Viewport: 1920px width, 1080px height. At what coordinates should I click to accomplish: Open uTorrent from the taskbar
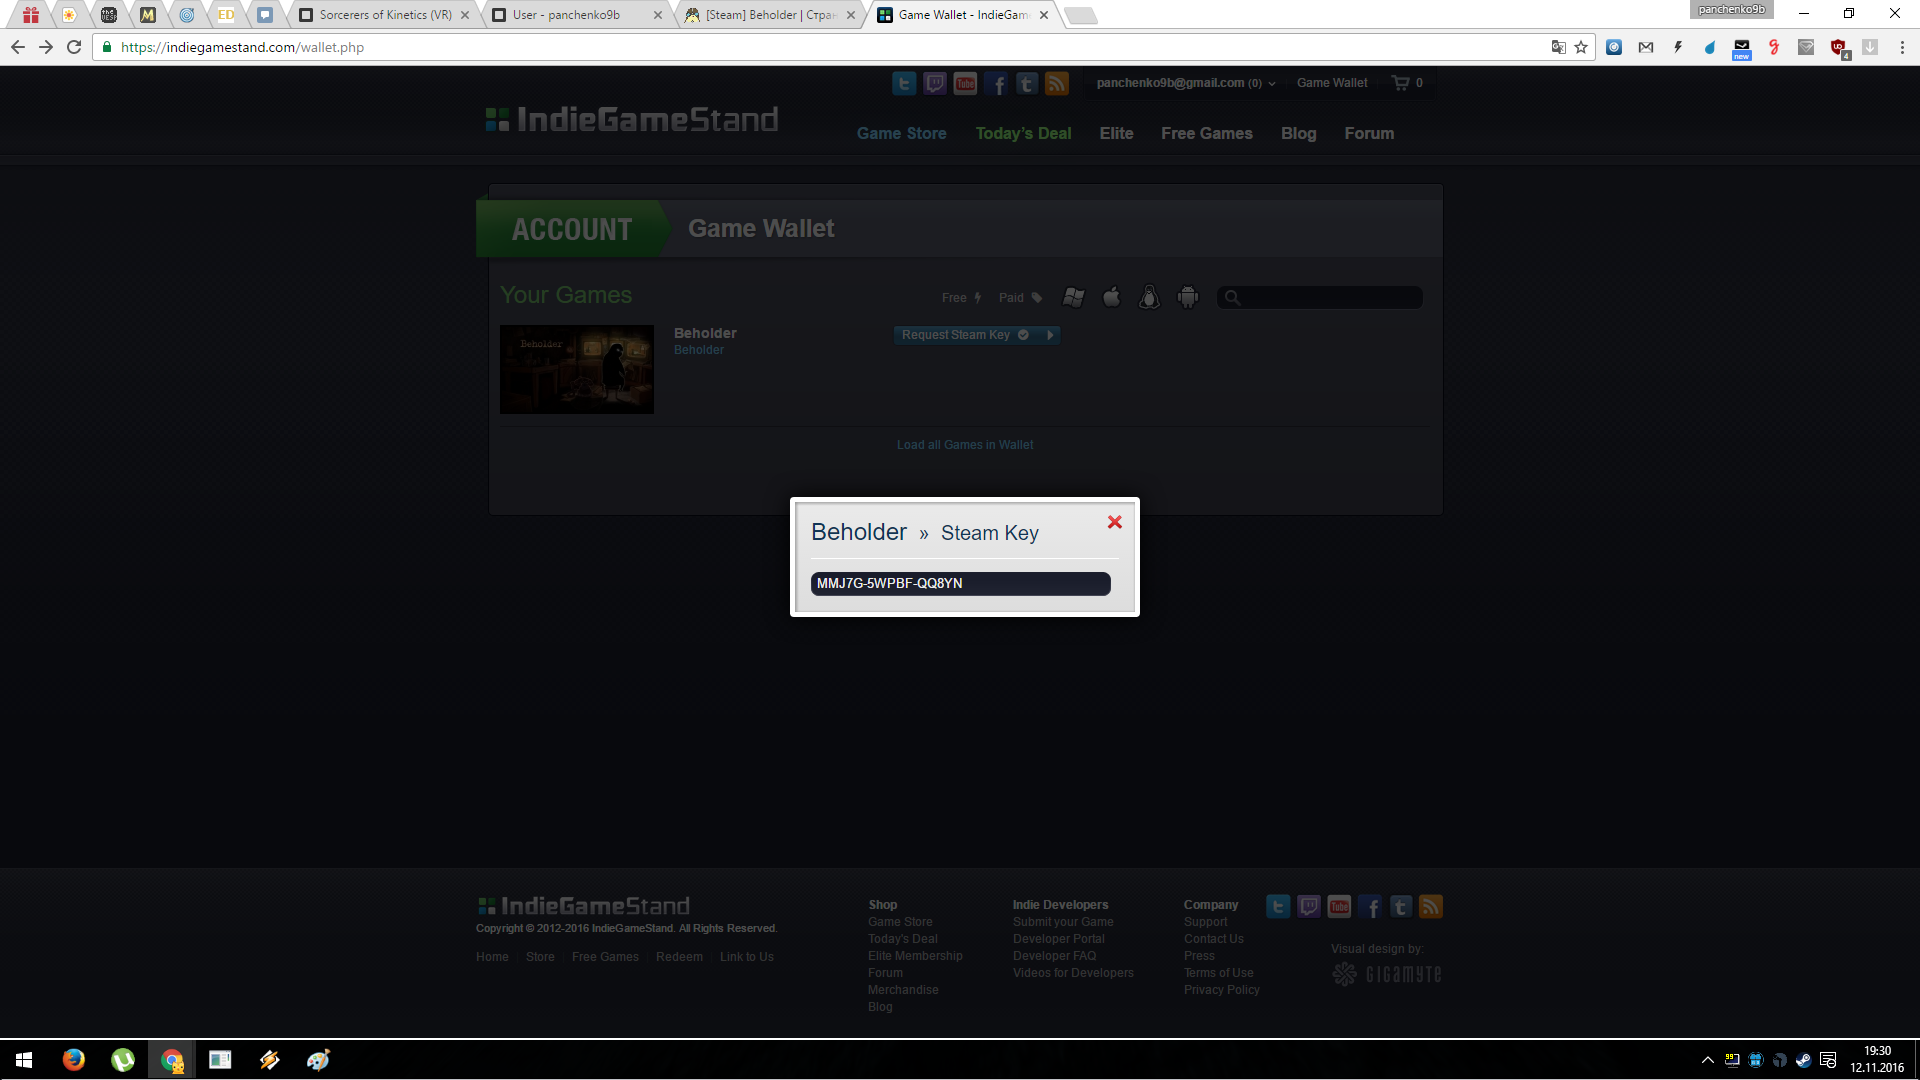point(123,1060)
